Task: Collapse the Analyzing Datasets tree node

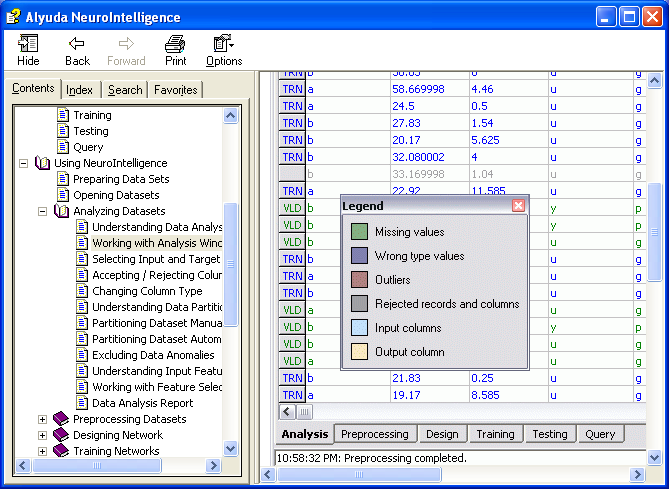Action: 43,211
